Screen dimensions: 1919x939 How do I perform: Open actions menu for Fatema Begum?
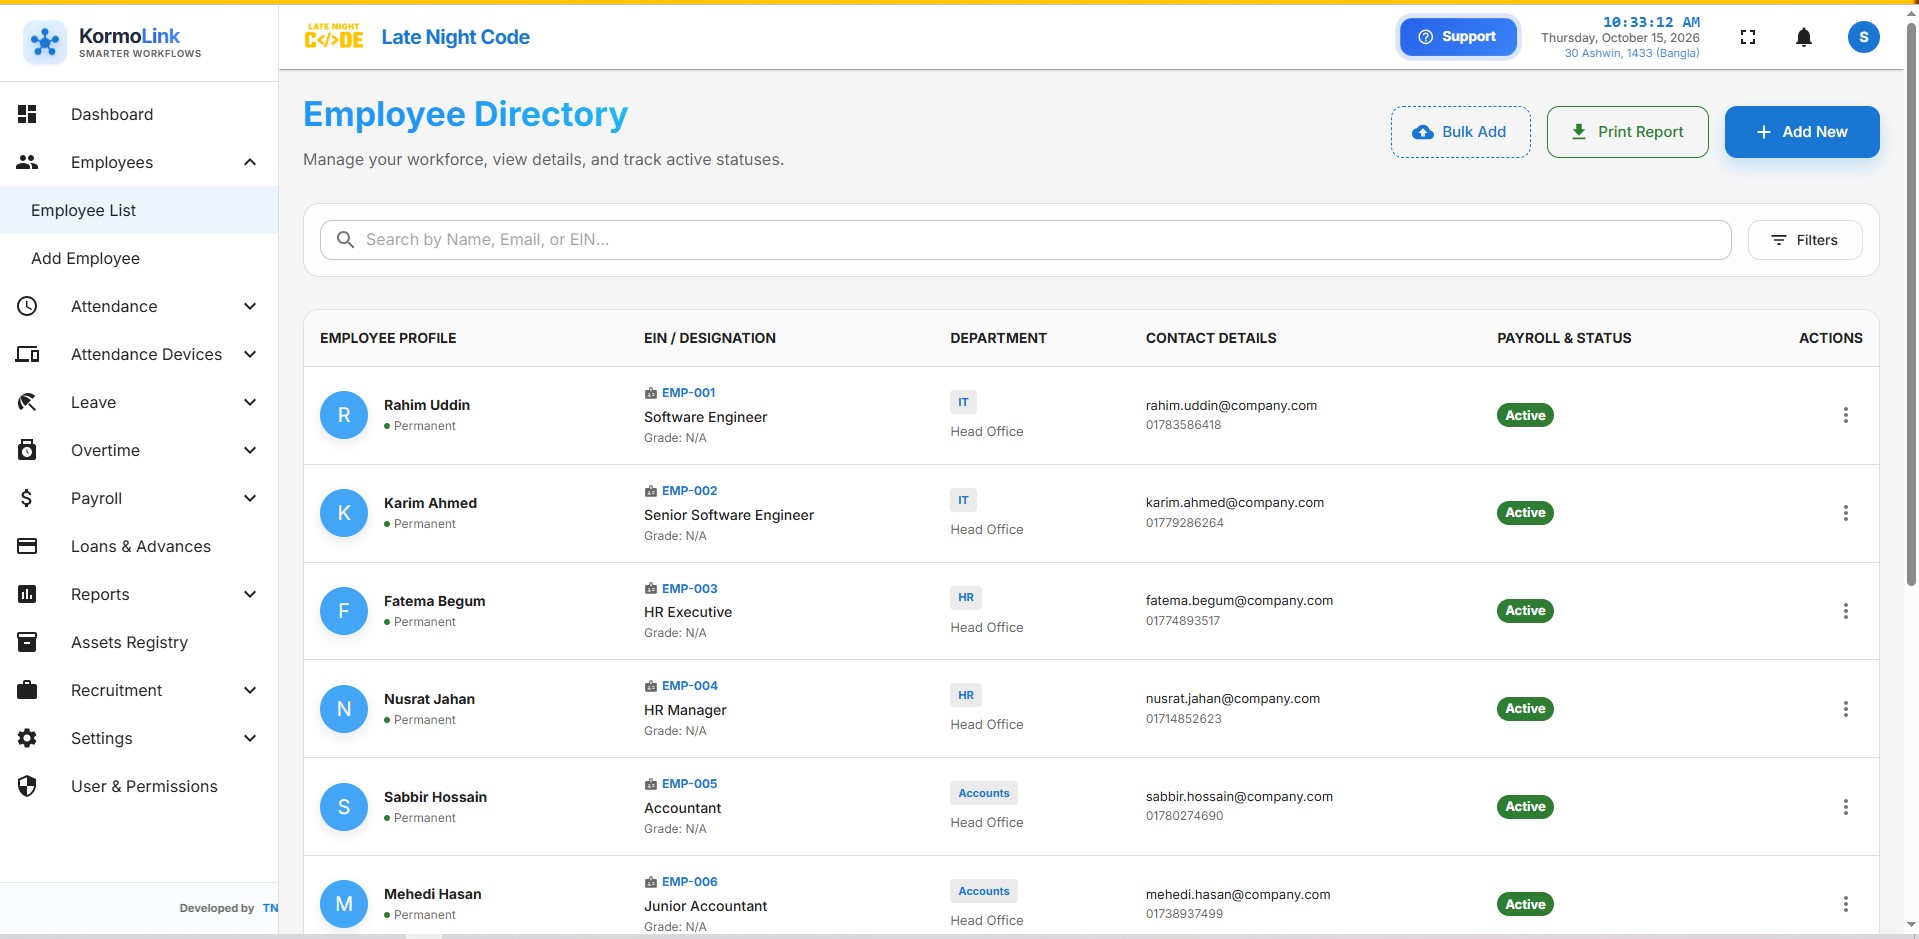1845,611
